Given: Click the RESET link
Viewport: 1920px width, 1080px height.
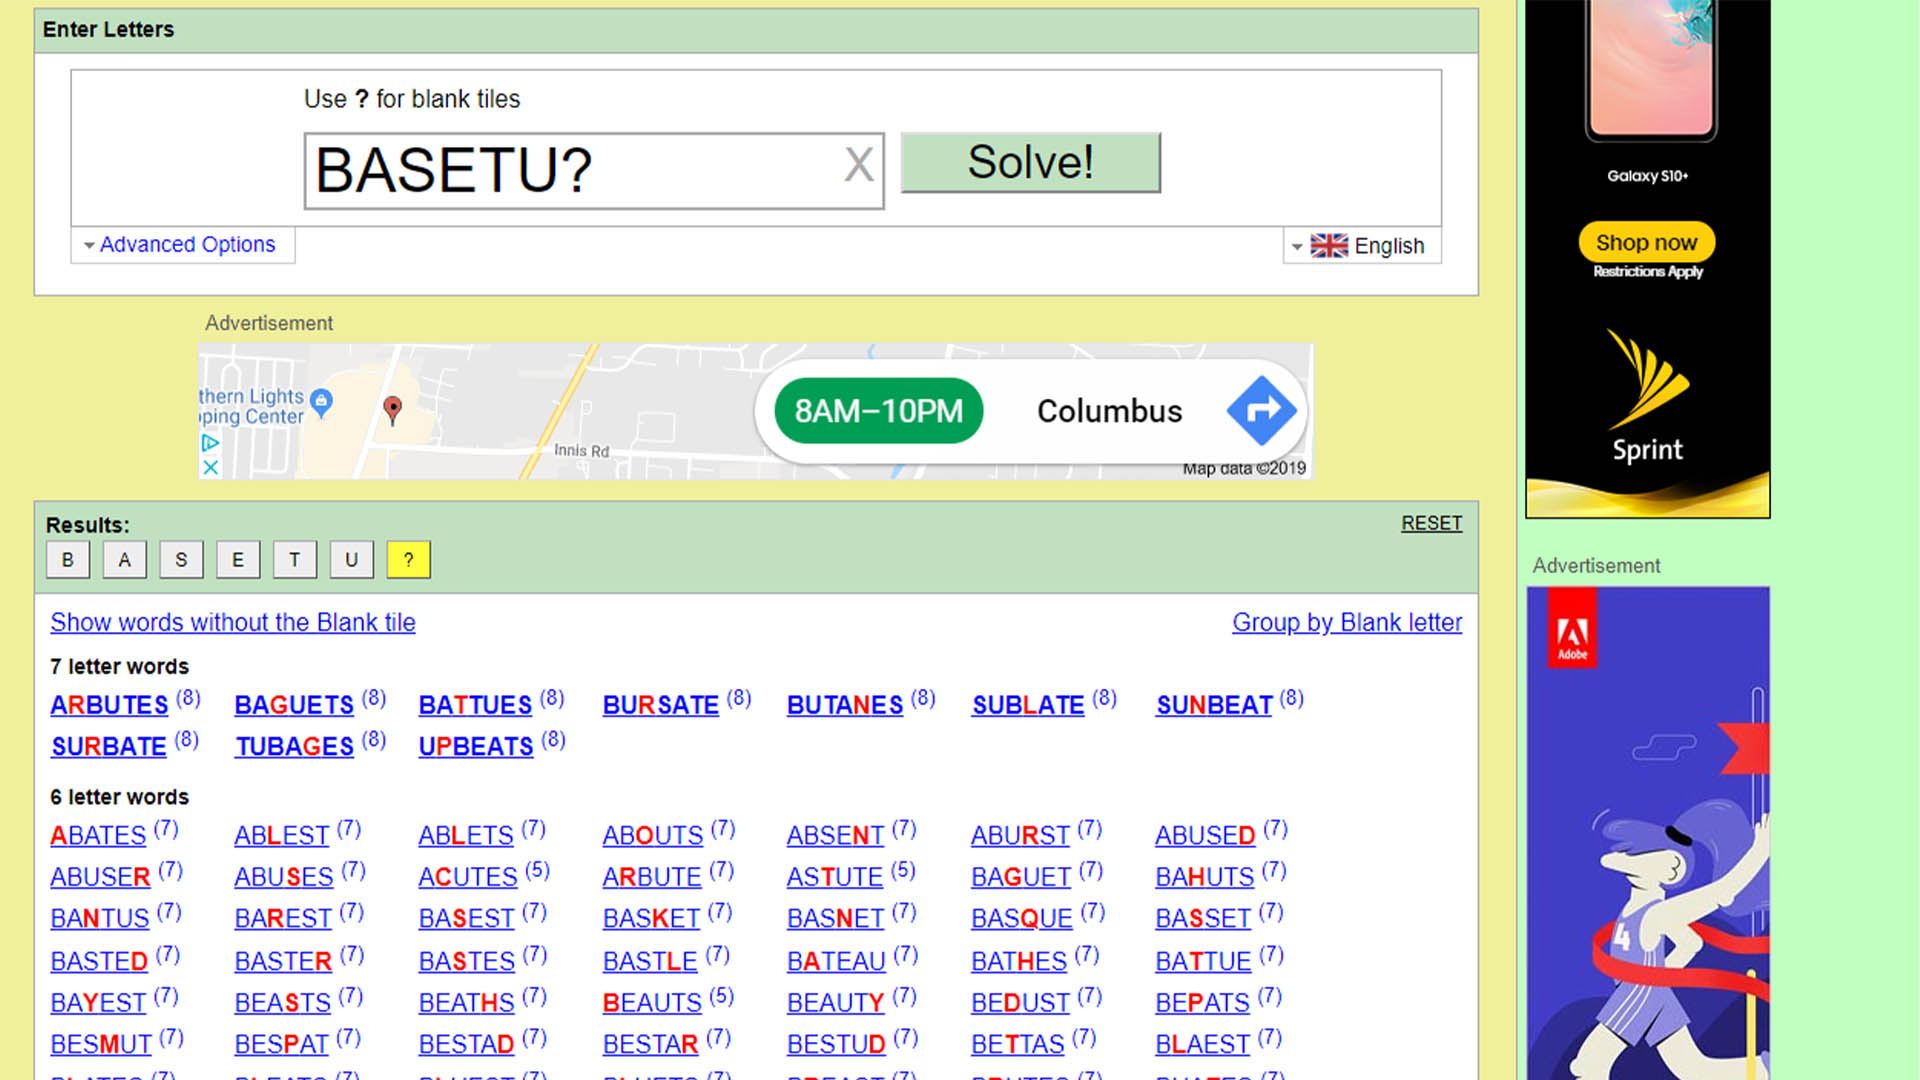Looking at the screenshot, I should coord(1431,523).
